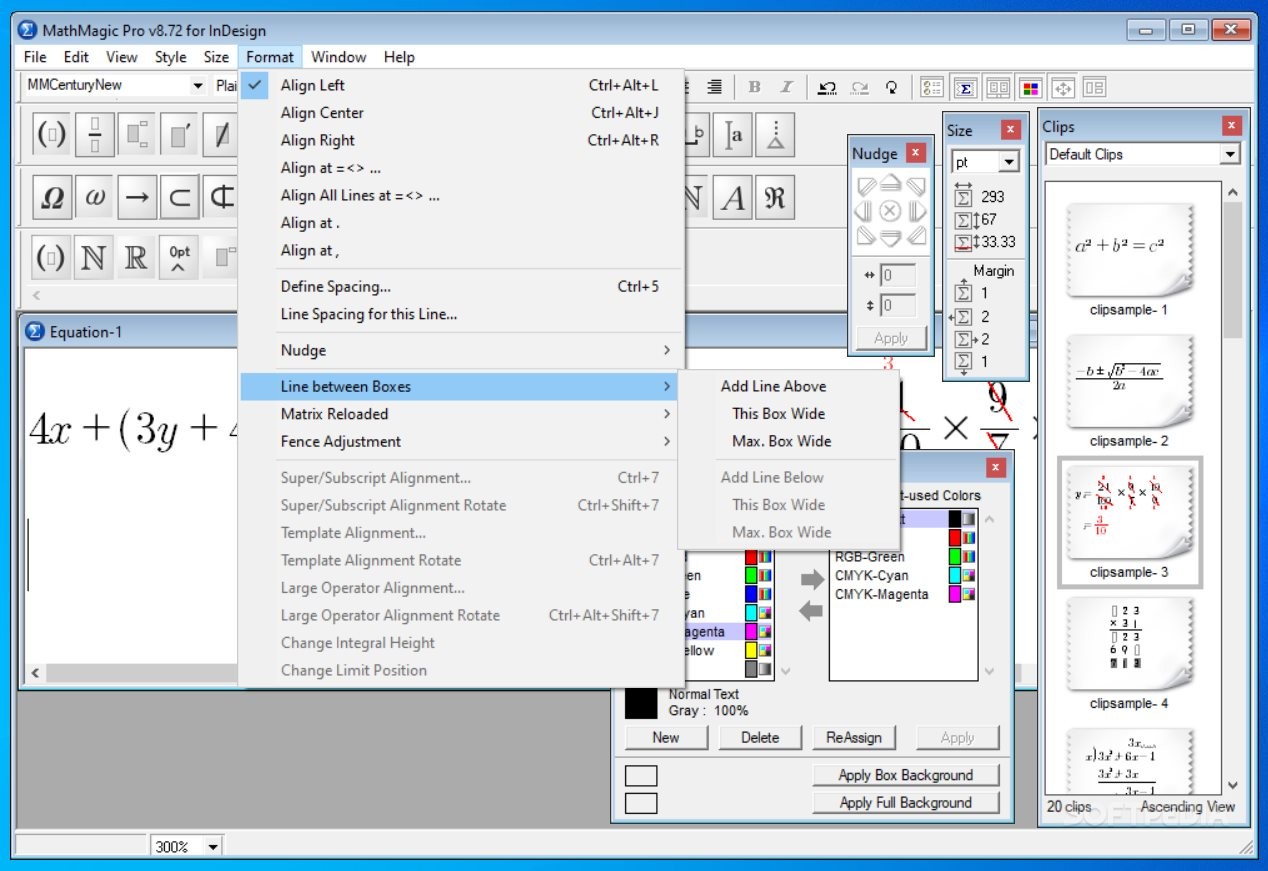Click the Italic toolbar button
Image resolution: width=1268 pixels, height=871 pixels.
pyautogui.click(x=786, y=87)
